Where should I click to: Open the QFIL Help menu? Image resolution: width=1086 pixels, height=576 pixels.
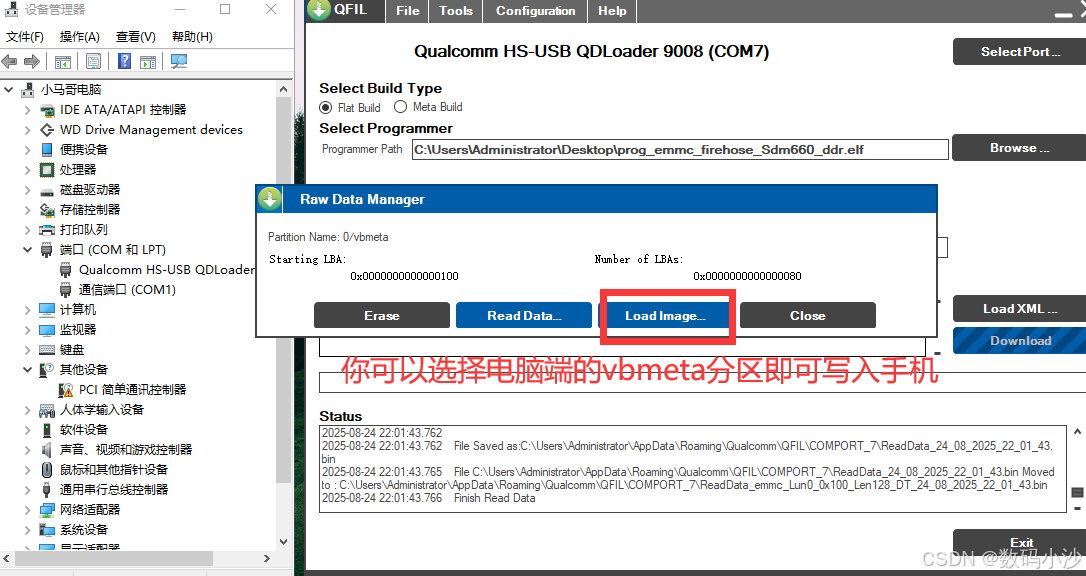(x=612, y=11)
